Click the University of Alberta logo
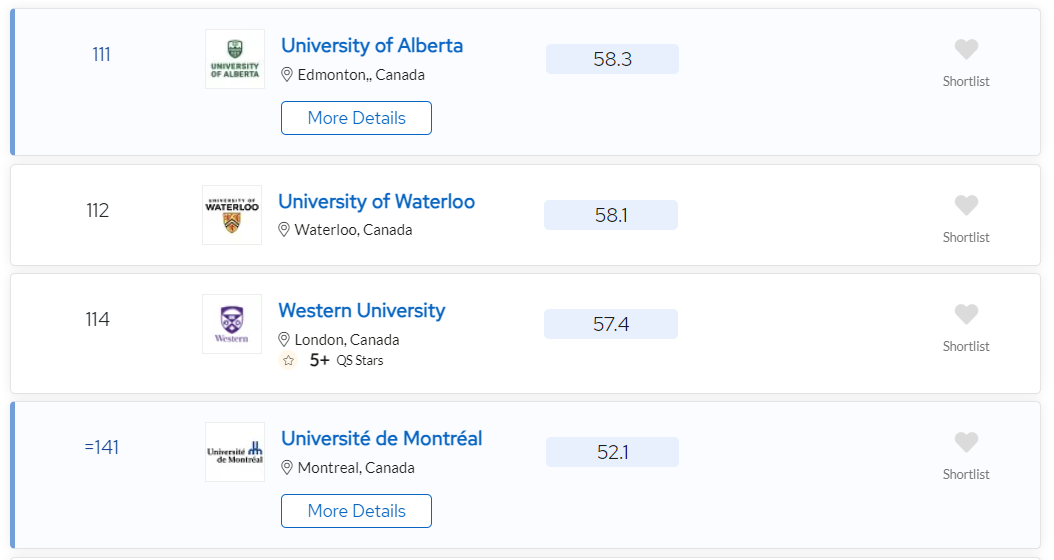 235,59
